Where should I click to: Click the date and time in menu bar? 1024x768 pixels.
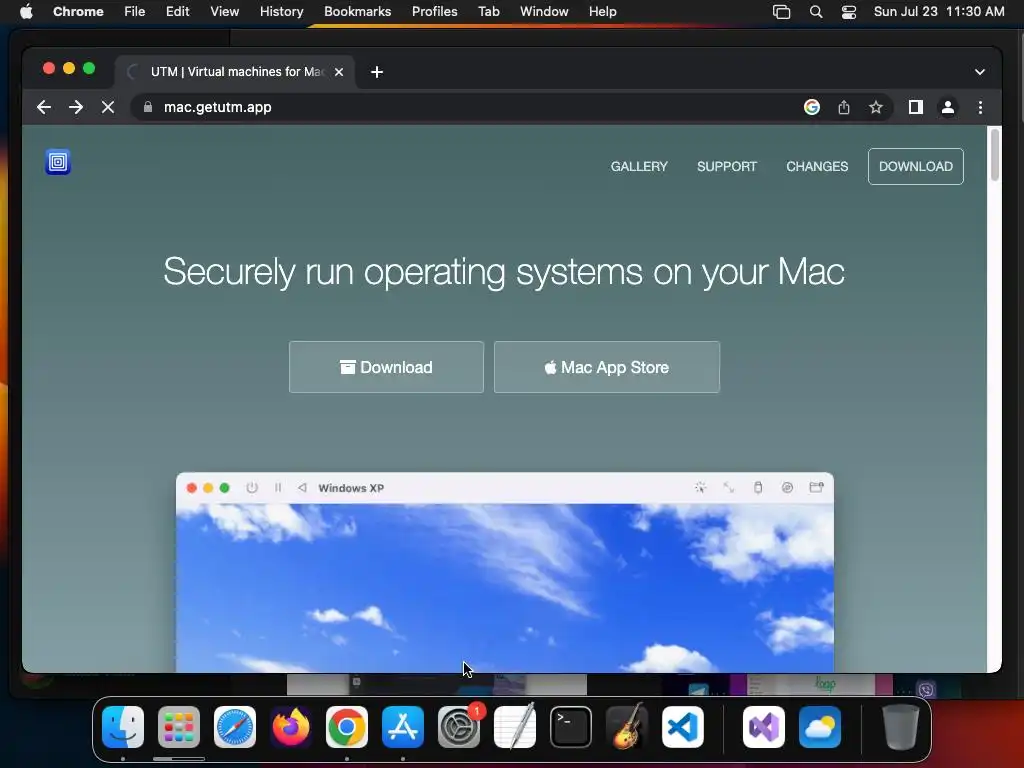pos(939,12)
